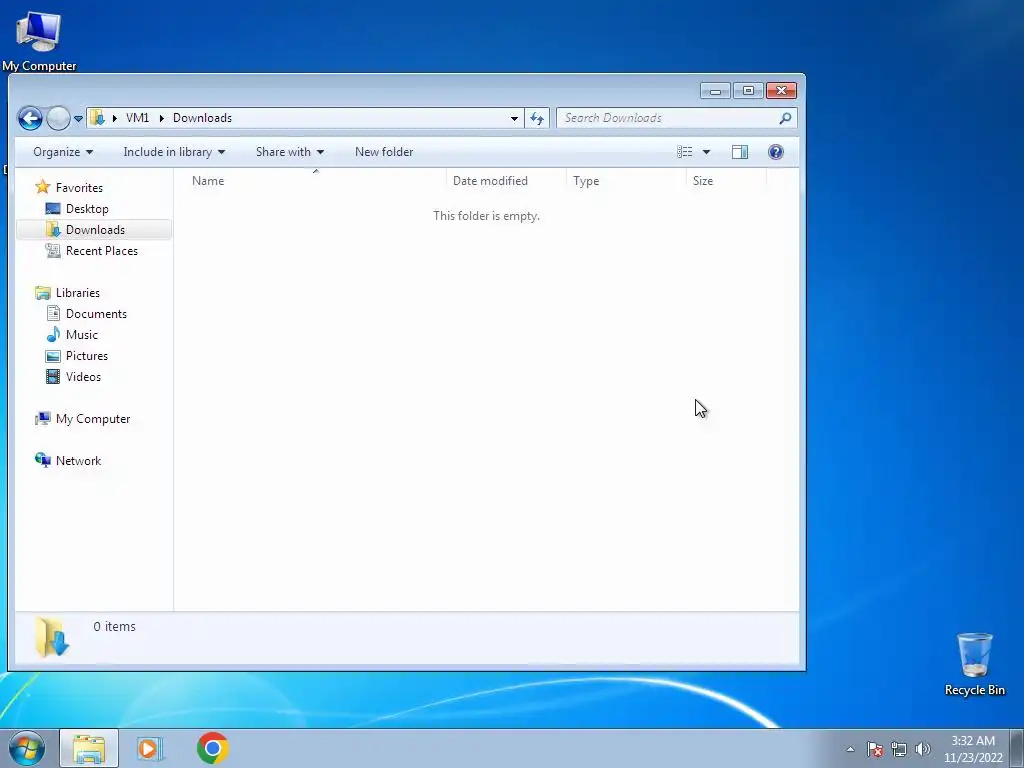The width and height of the screenshot is (1024, 768).
Task: Open Downloads in Favorites
Action: [95, 230]
